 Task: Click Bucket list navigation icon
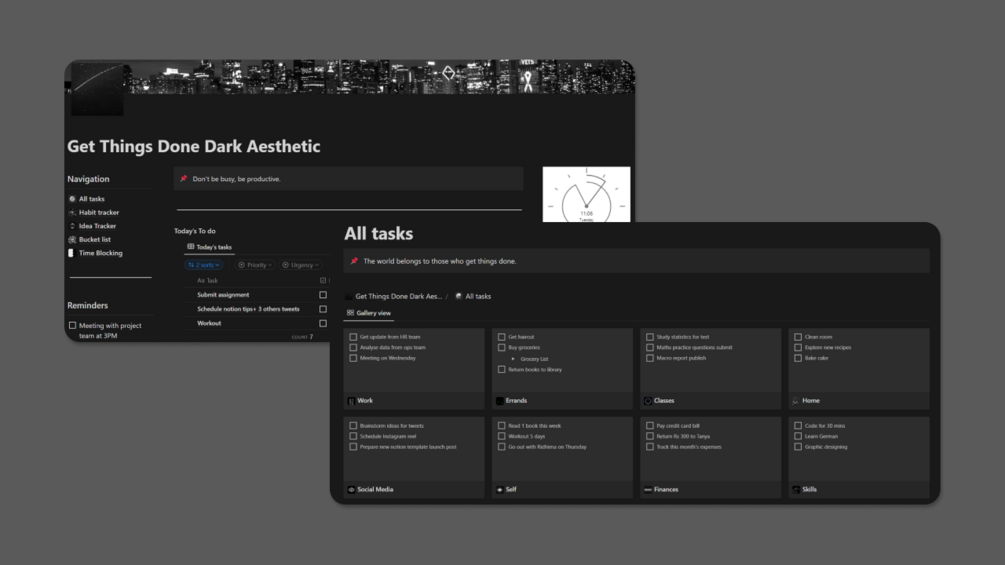(x=72, y=240)
